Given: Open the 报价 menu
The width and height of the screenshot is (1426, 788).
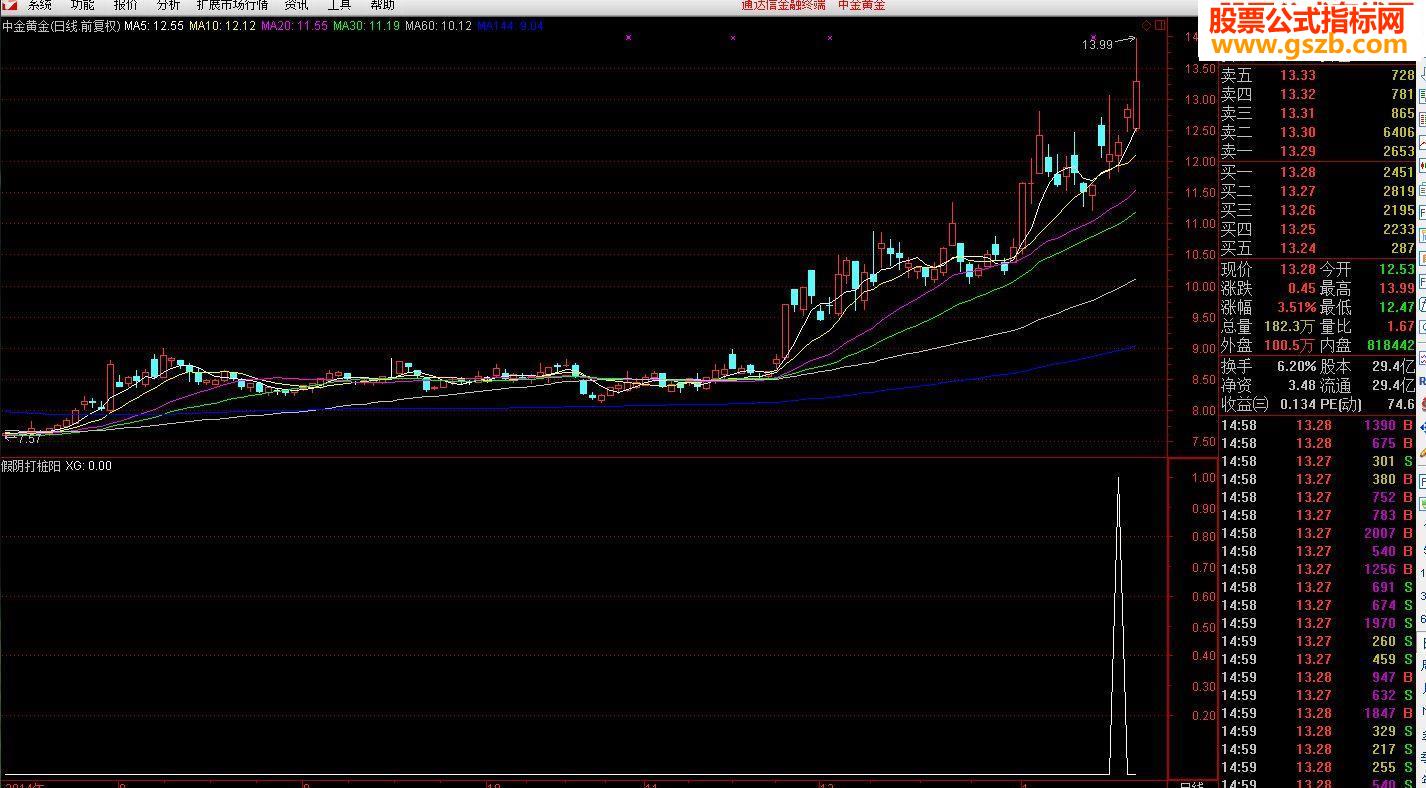Looking at the screenshot, I should 126,5.
